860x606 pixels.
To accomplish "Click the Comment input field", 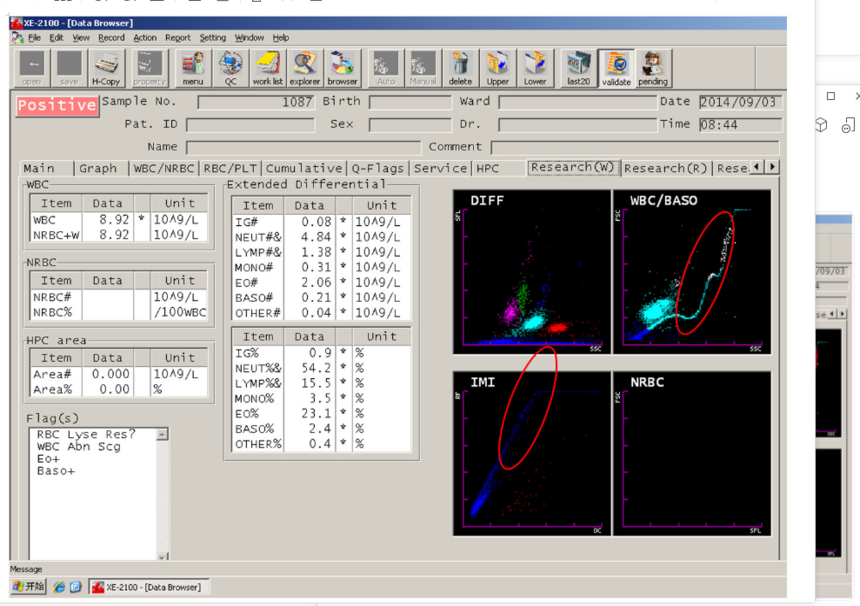I will [x=635, y=148].
